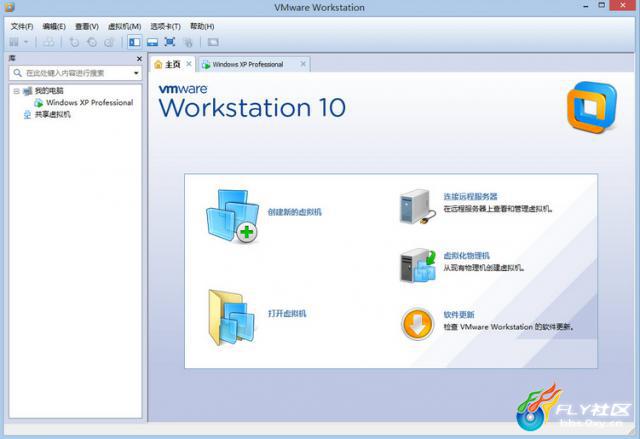Image resolution: width=640 pixels, height=439 pixels.
Task: Collapse the 我的电脑 tree node
Action: point(16,91)
